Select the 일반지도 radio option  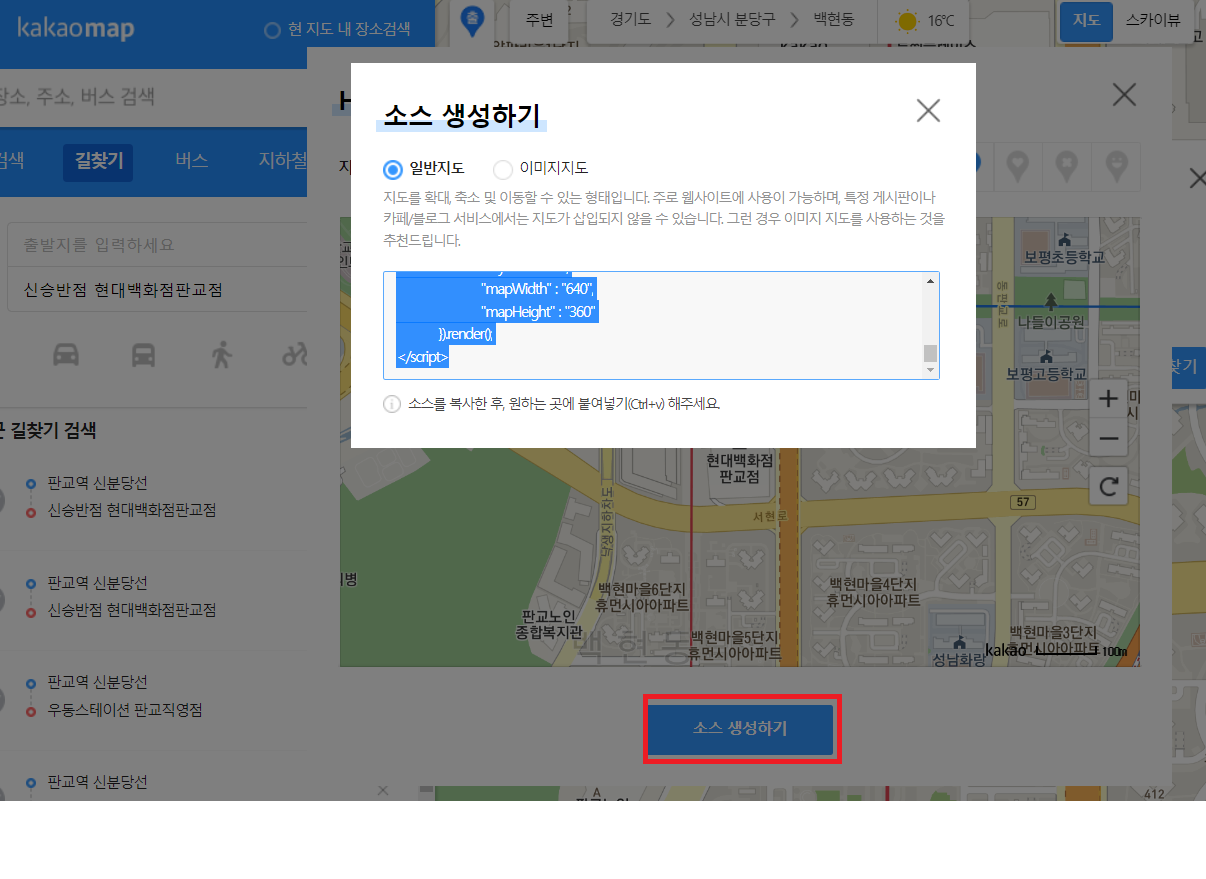tap(393, 169)
